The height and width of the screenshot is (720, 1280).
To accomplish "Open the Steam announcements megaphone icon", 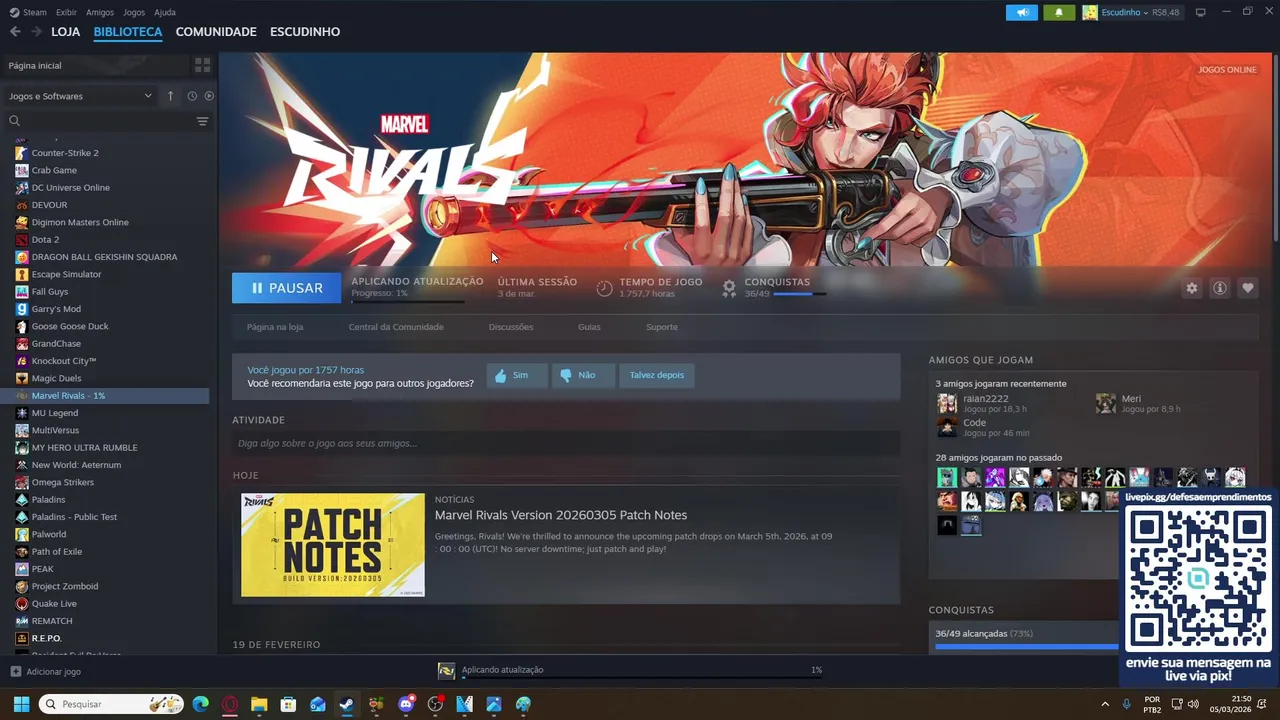I will tap(1021, 12).
